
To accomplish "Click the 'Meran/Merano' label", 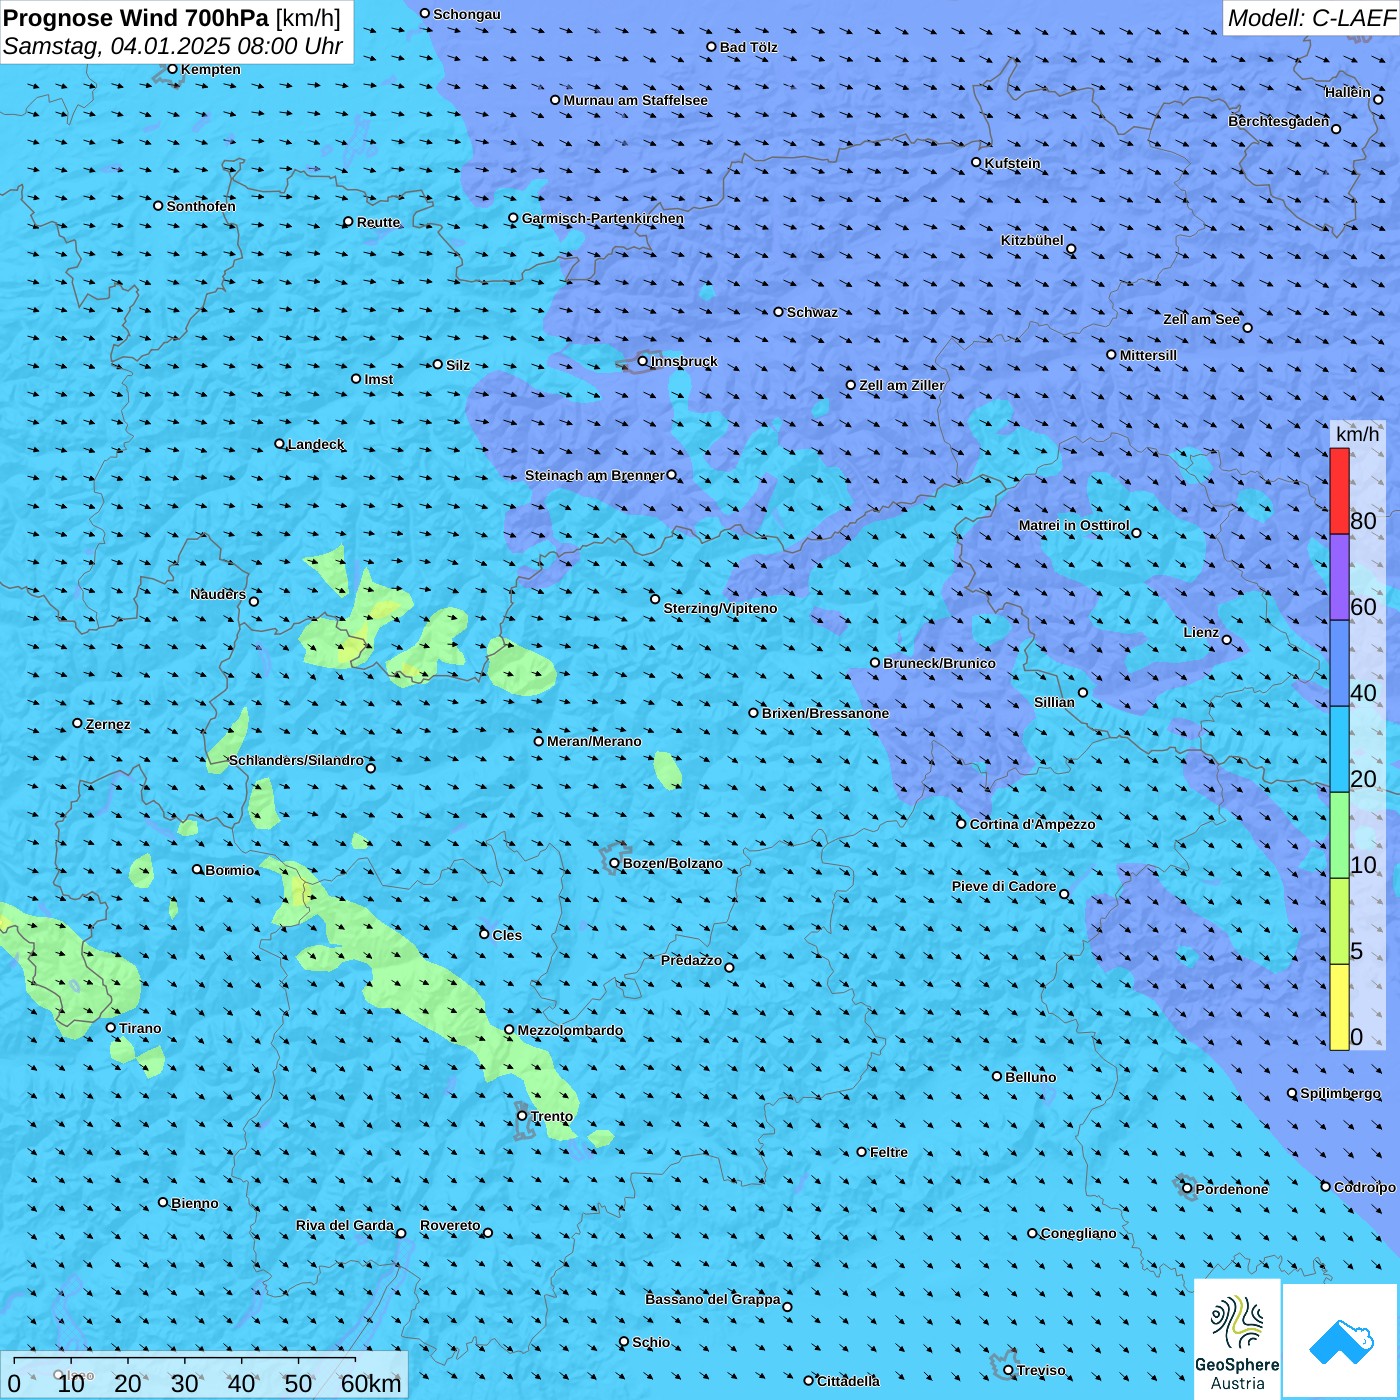I will 594,741.
